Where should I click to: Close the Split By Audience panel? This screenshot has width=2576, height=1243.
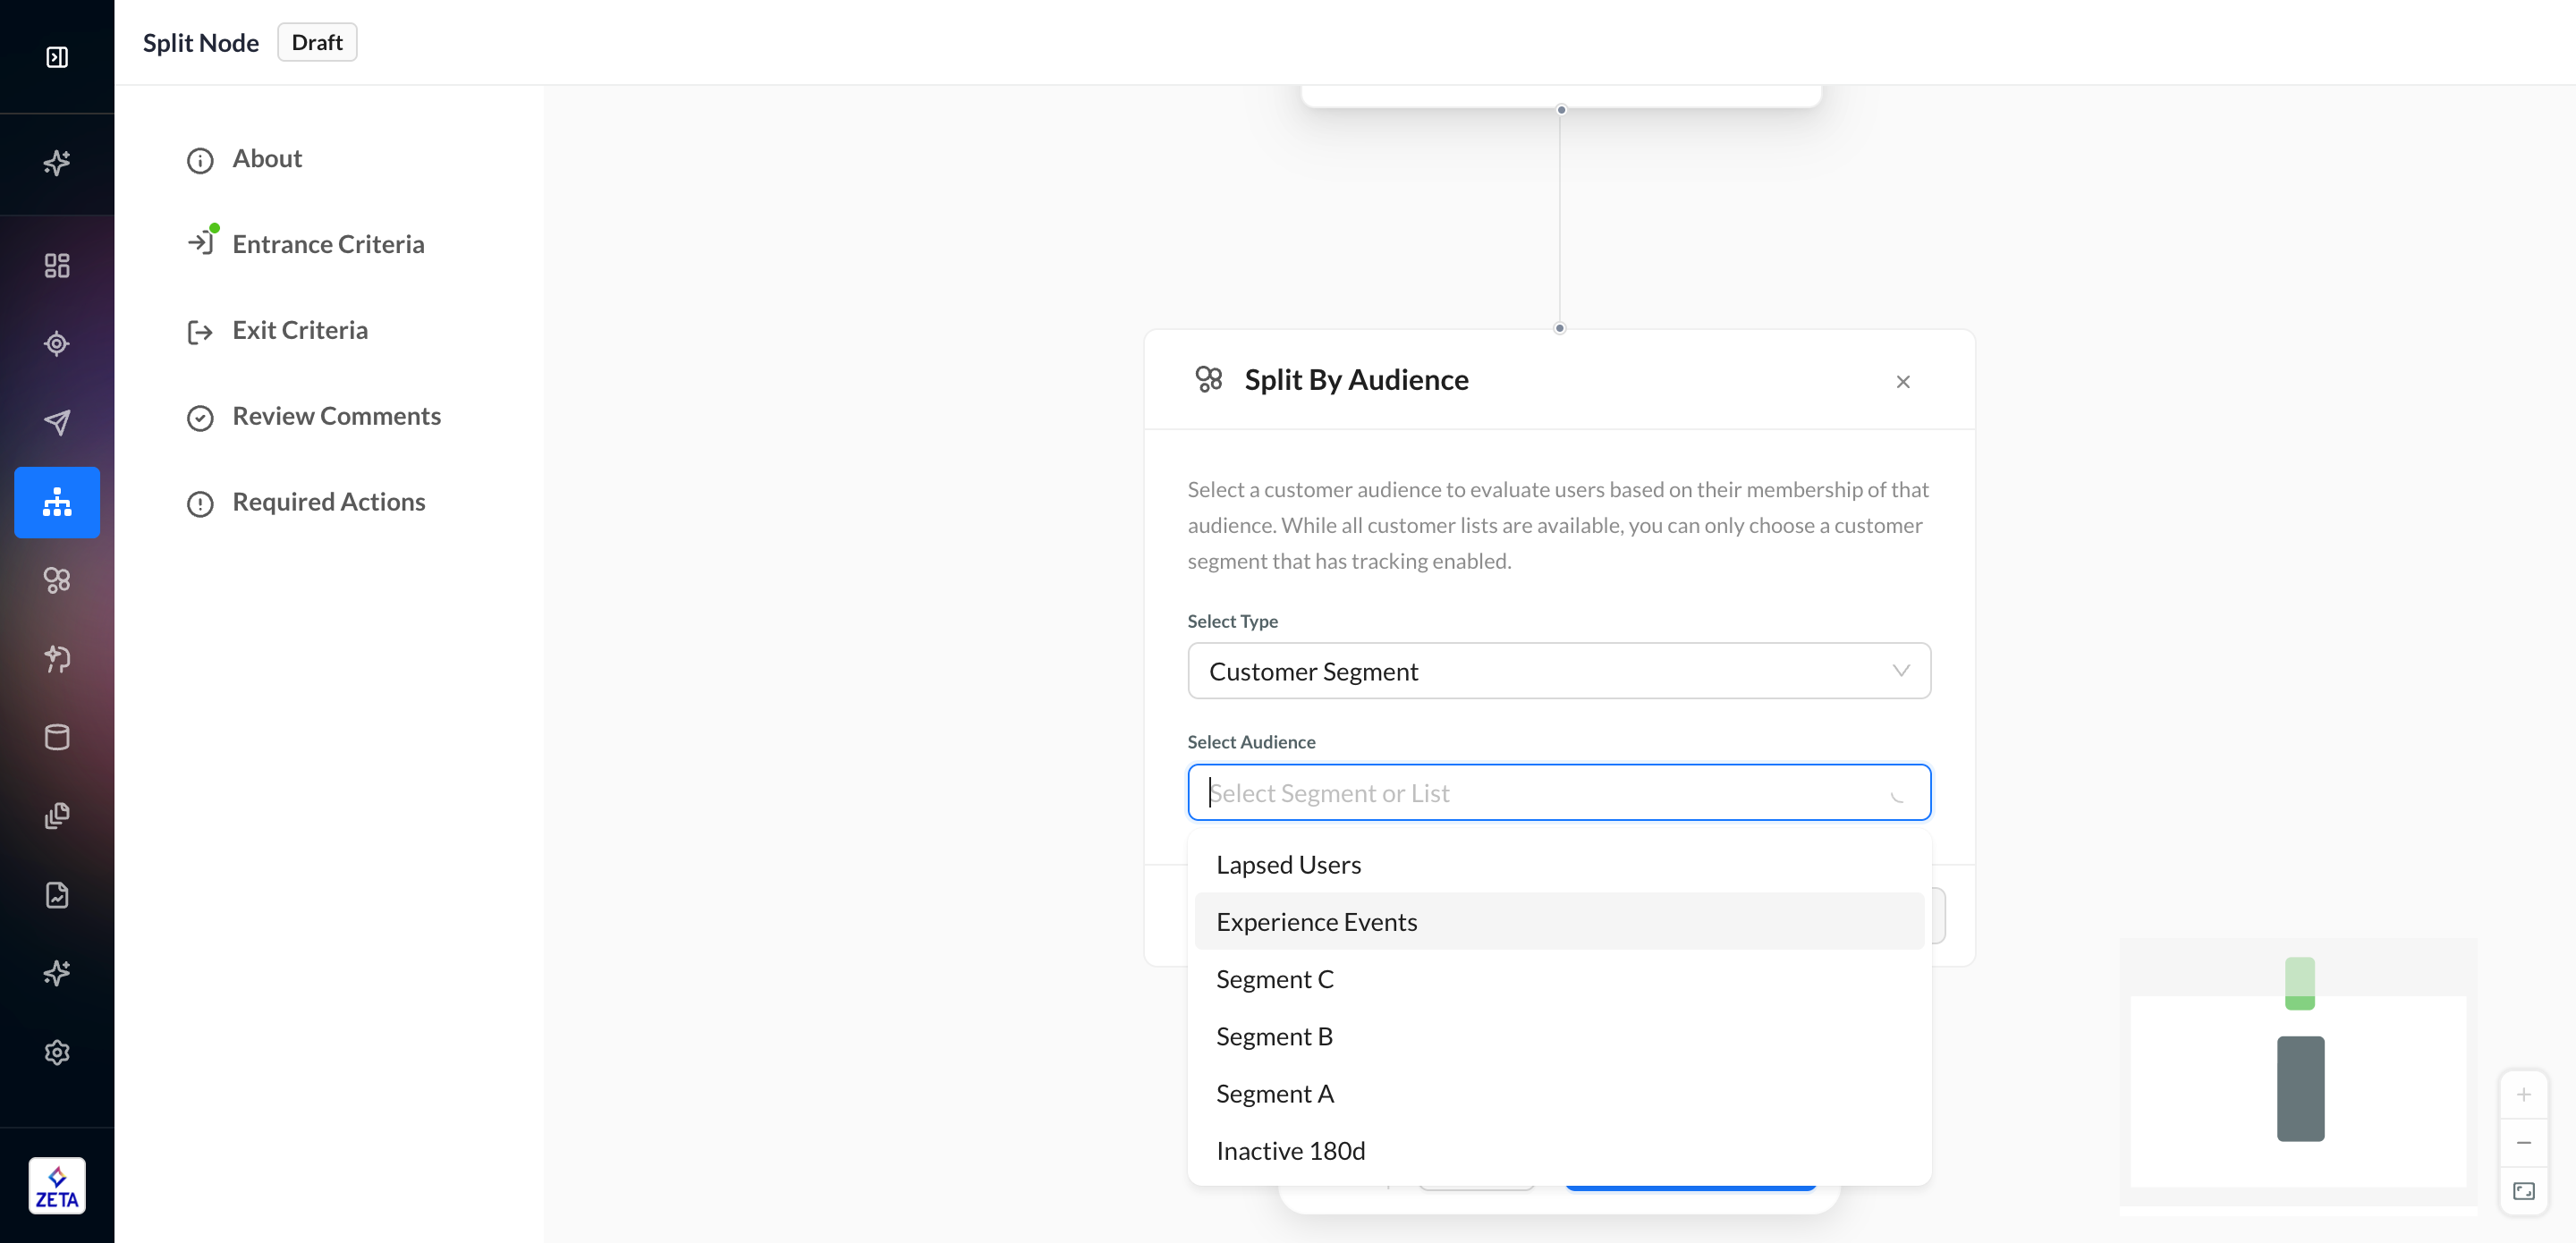(1902, 382)
